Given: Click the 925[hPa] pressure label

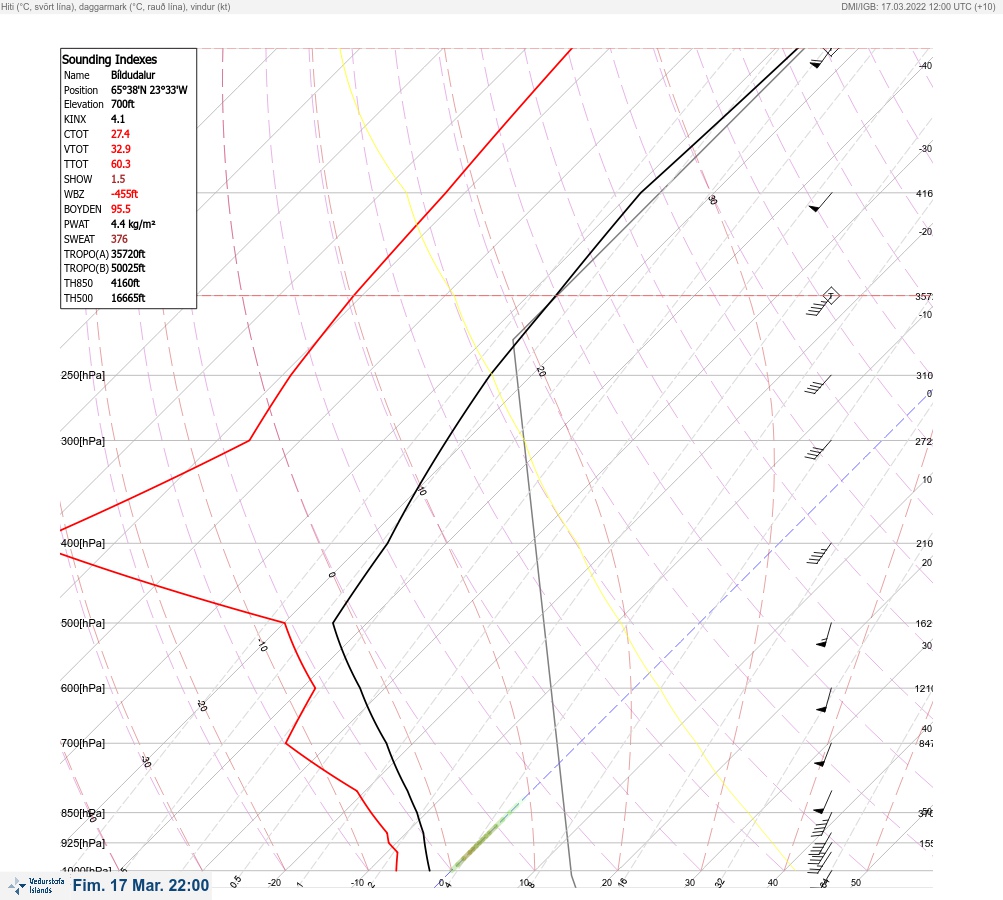Looking at the screenshot, I should click(83, 843).
